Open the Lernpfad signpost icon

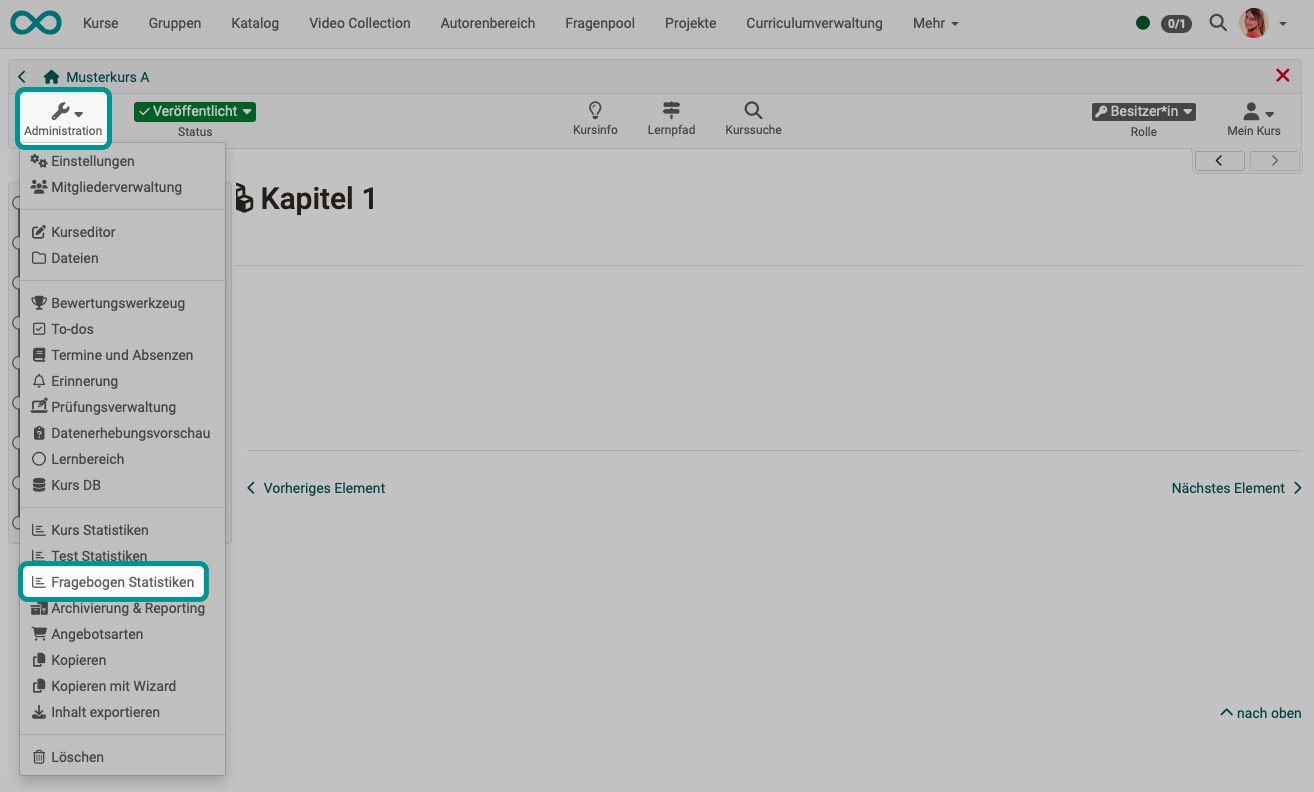click(671, 110)
